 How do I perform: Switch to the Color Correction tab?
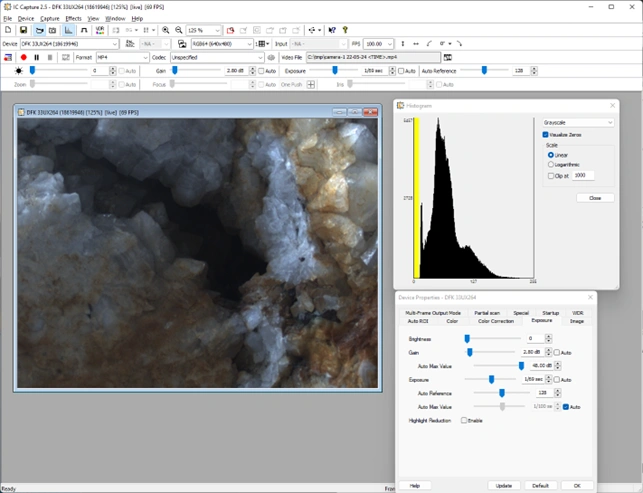pos(495,321)
